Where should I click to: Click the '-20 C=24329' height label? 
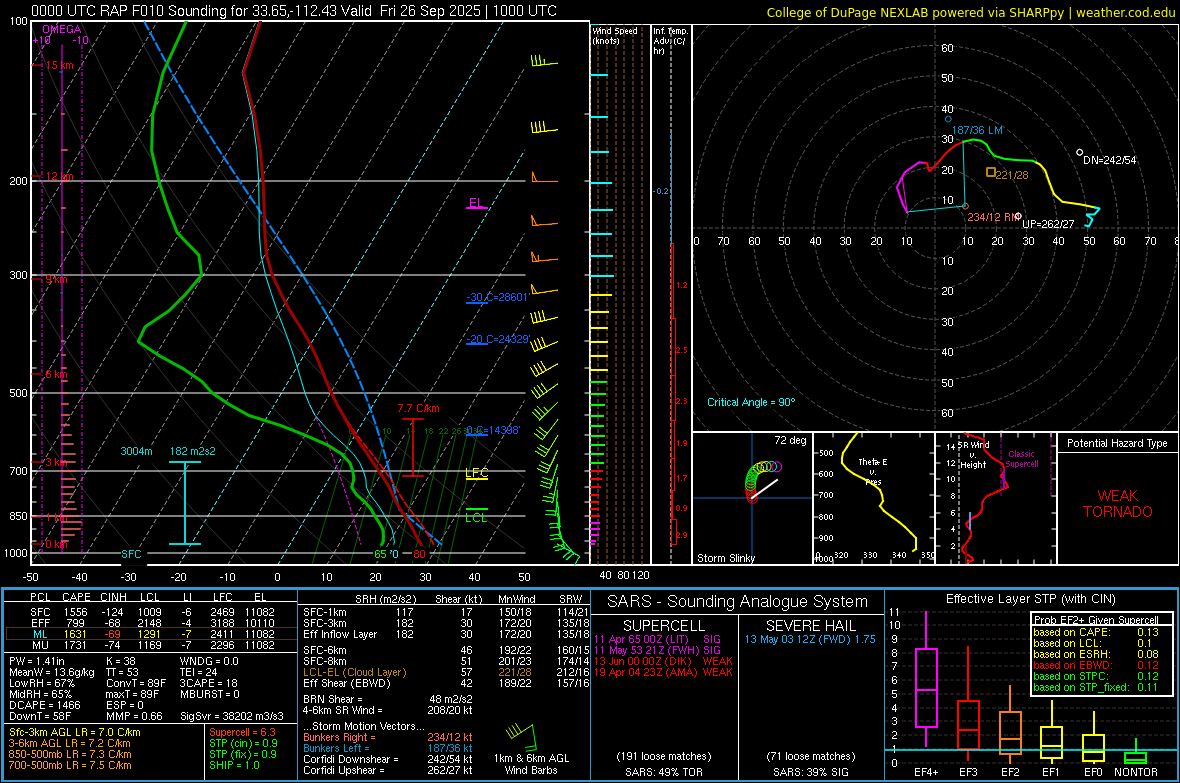(x=498, y=340)
